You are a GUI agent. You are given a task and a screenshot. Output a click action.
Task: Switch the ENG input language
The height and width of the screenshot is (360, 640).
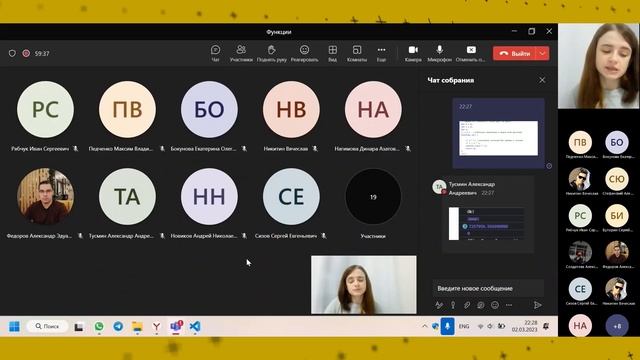click(464, 327)
